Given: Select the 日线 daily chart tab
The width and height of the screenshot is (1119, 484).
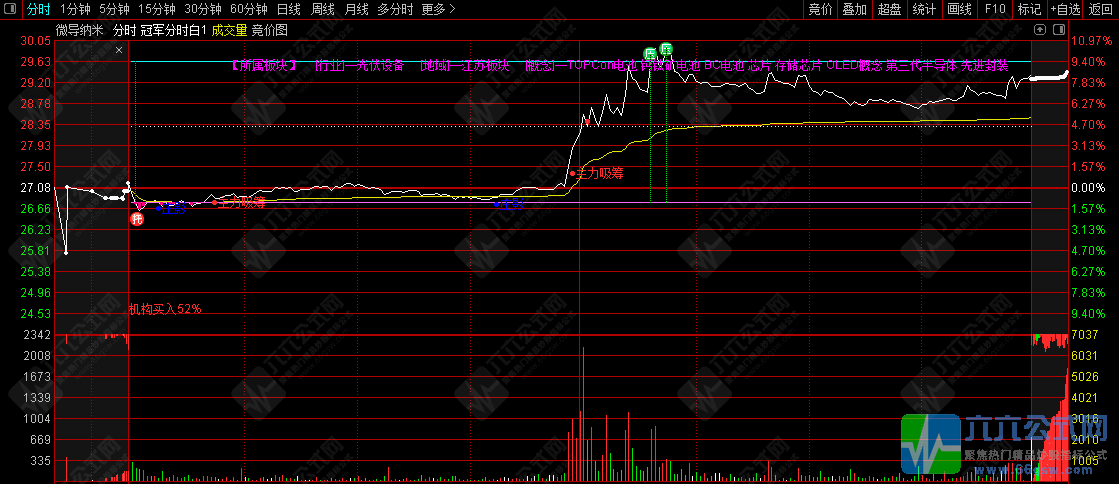Looking at the screenshot, I should coord(287,9).
